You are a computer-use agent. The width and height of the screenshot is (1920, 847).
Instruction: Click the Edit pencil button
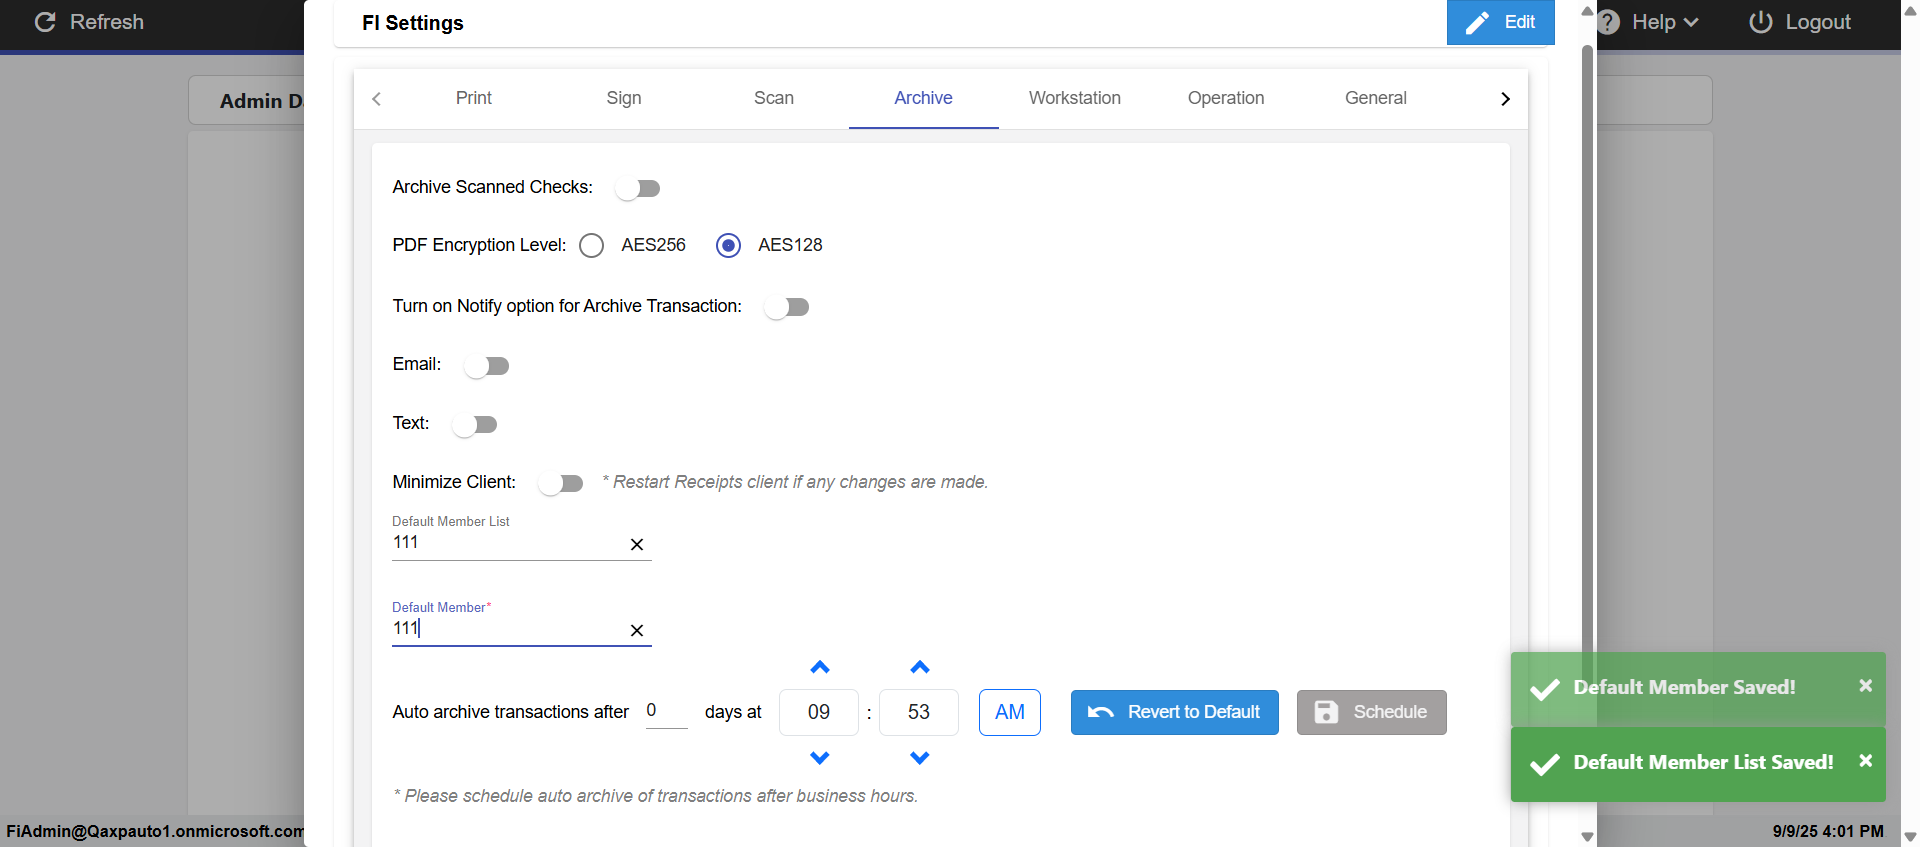click(1500, 22)
